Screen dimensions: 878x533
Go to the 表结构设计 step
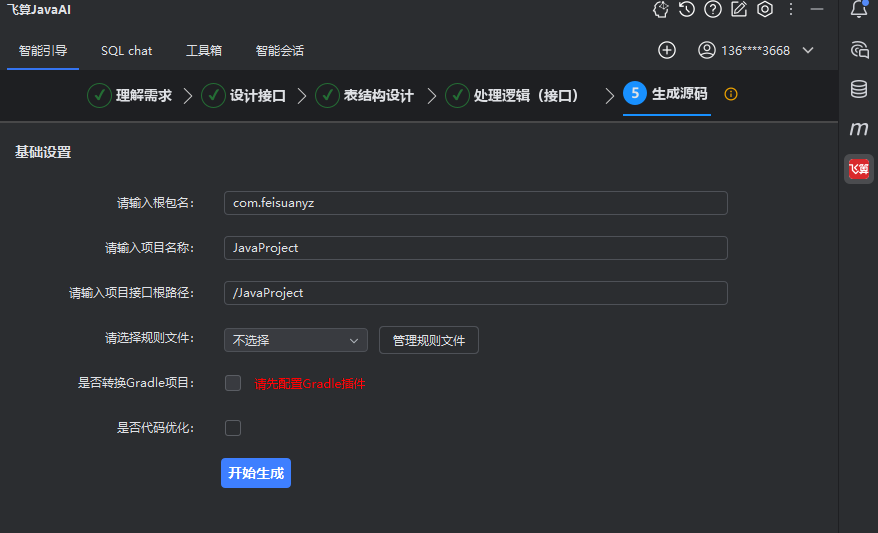379,96
